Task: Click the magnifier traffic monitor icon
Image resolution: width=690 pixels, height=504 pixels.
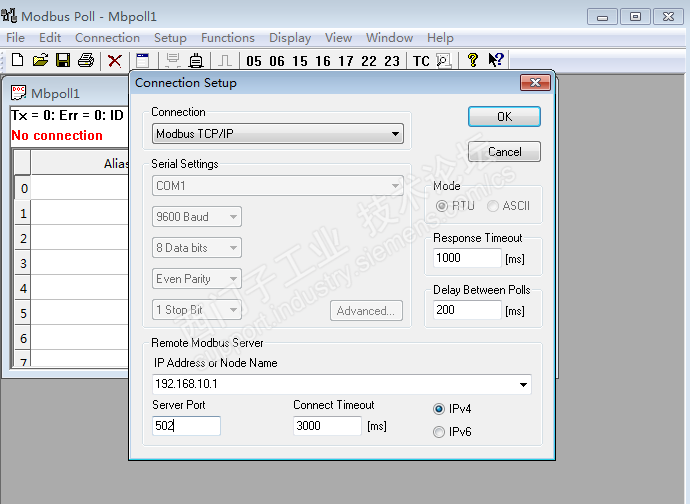Action: point(444,60)
